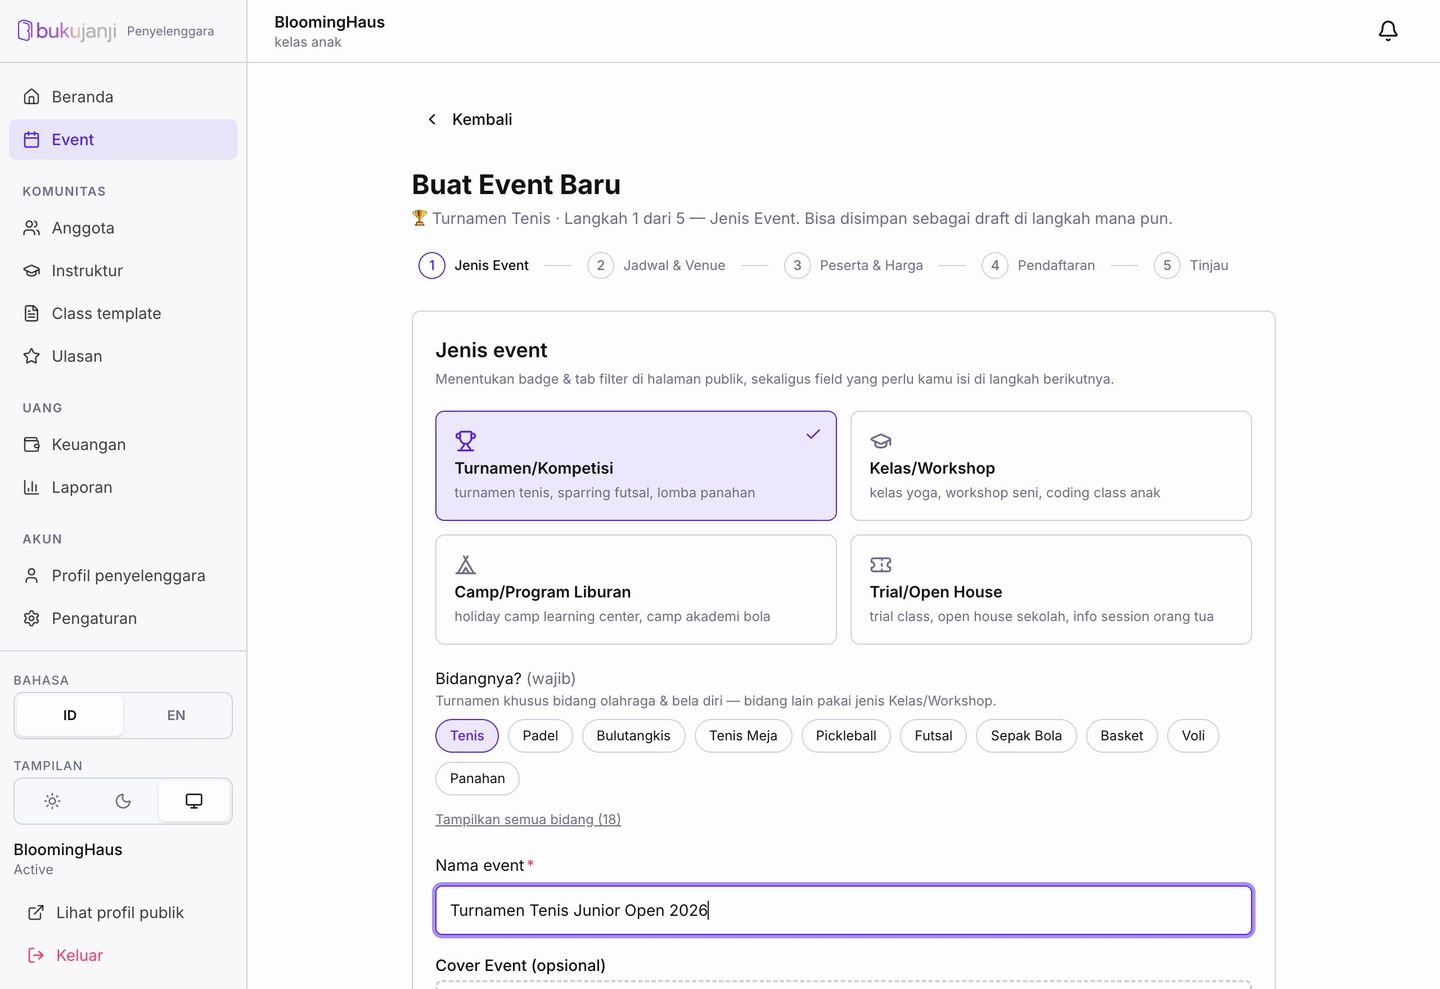Switch language to ID

click(x=70, y=716)
